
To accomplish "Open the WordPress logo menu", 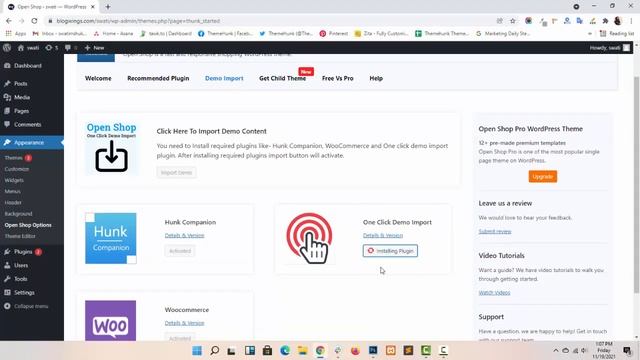I will [7, 48].
